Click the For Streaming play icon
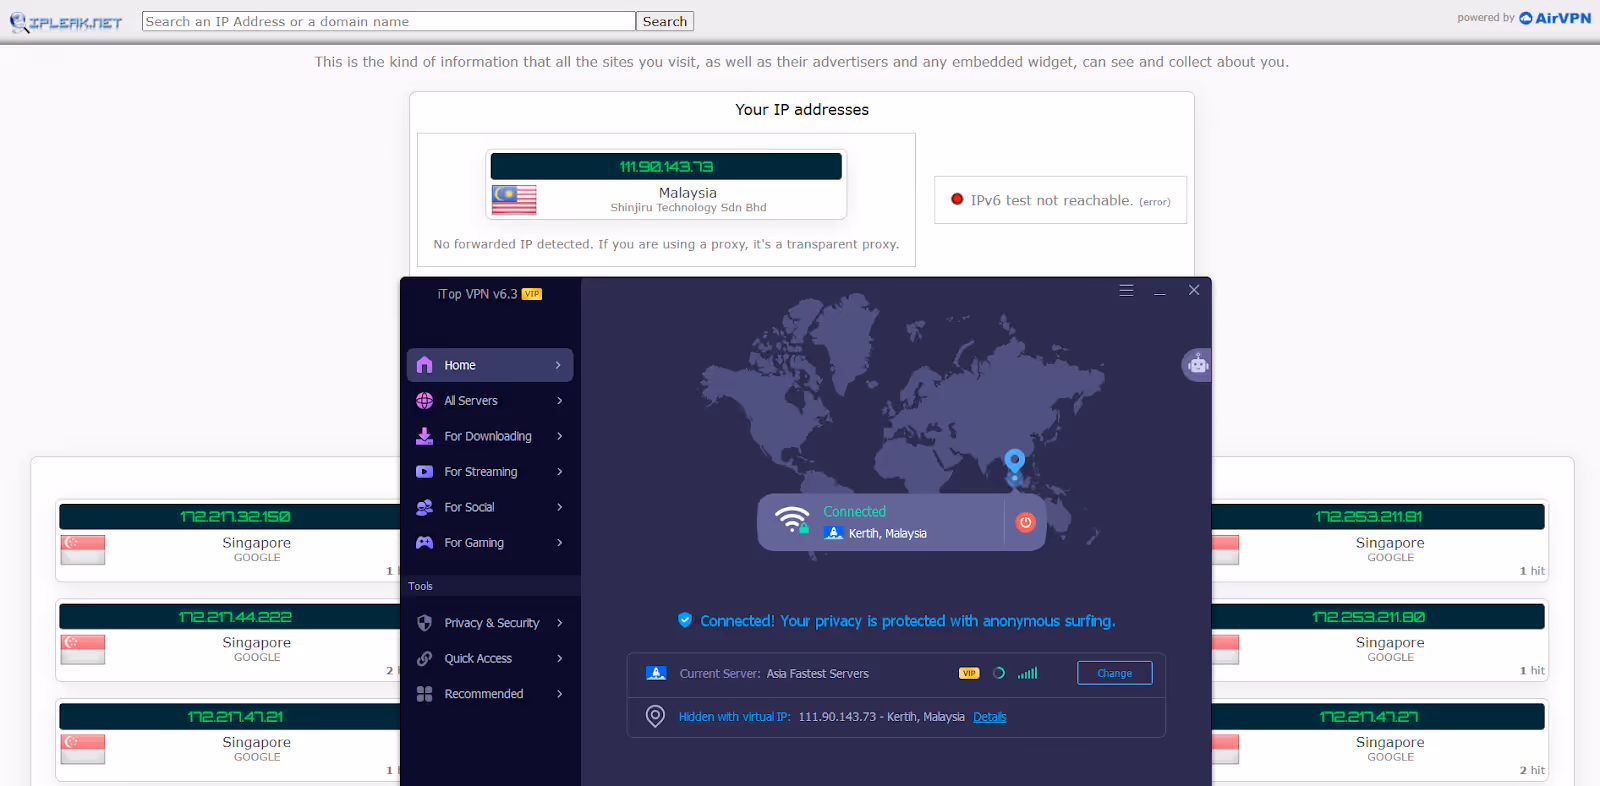The width and height of the screenshot is (1600, 786). [x=424, y=472]
